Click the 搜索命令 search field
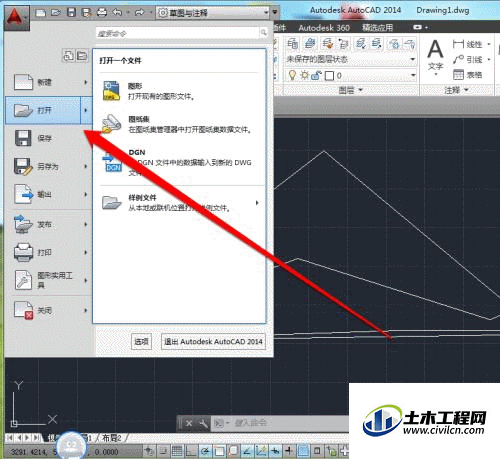 click(177, 33)
